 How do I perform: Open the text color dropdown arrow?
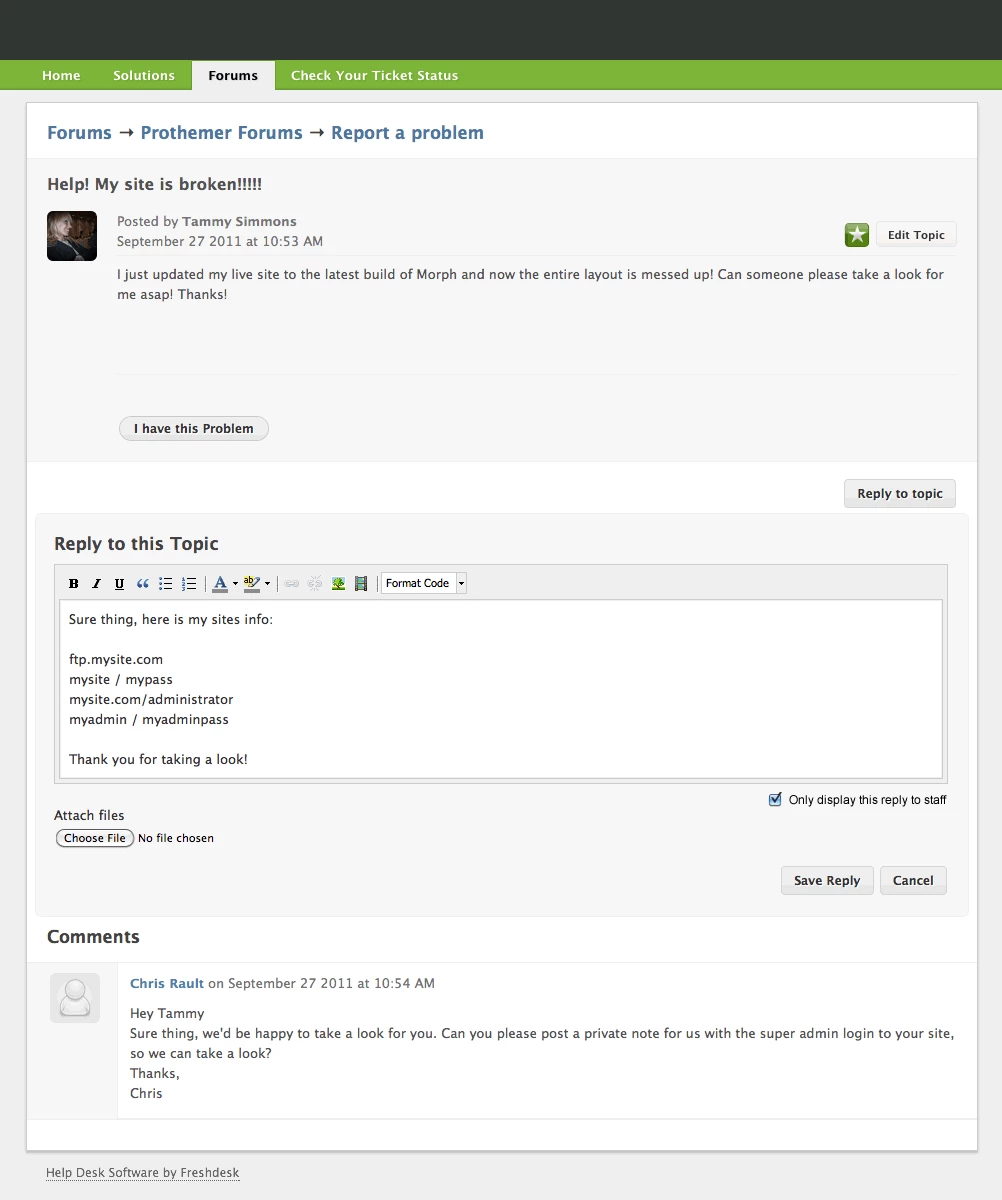tap(235, 584)
